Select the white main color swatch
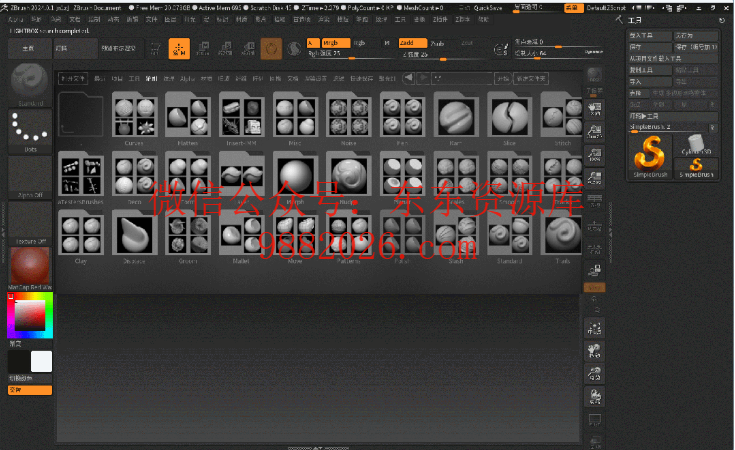The width and height of the screenshot is (735, 450). pos(41,361)
